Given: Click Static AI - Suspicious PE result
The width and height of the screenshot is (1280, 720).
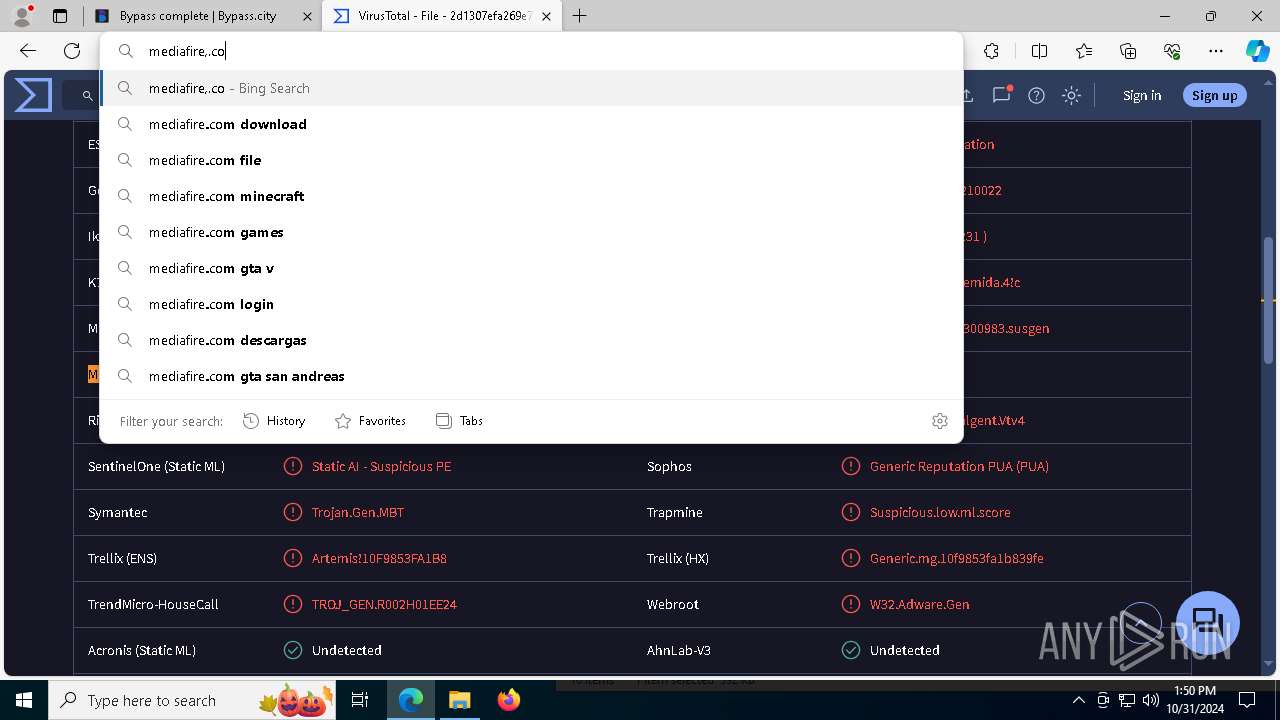Looking at the screenshot, I should pyautogui.click(x=381, y=466).
